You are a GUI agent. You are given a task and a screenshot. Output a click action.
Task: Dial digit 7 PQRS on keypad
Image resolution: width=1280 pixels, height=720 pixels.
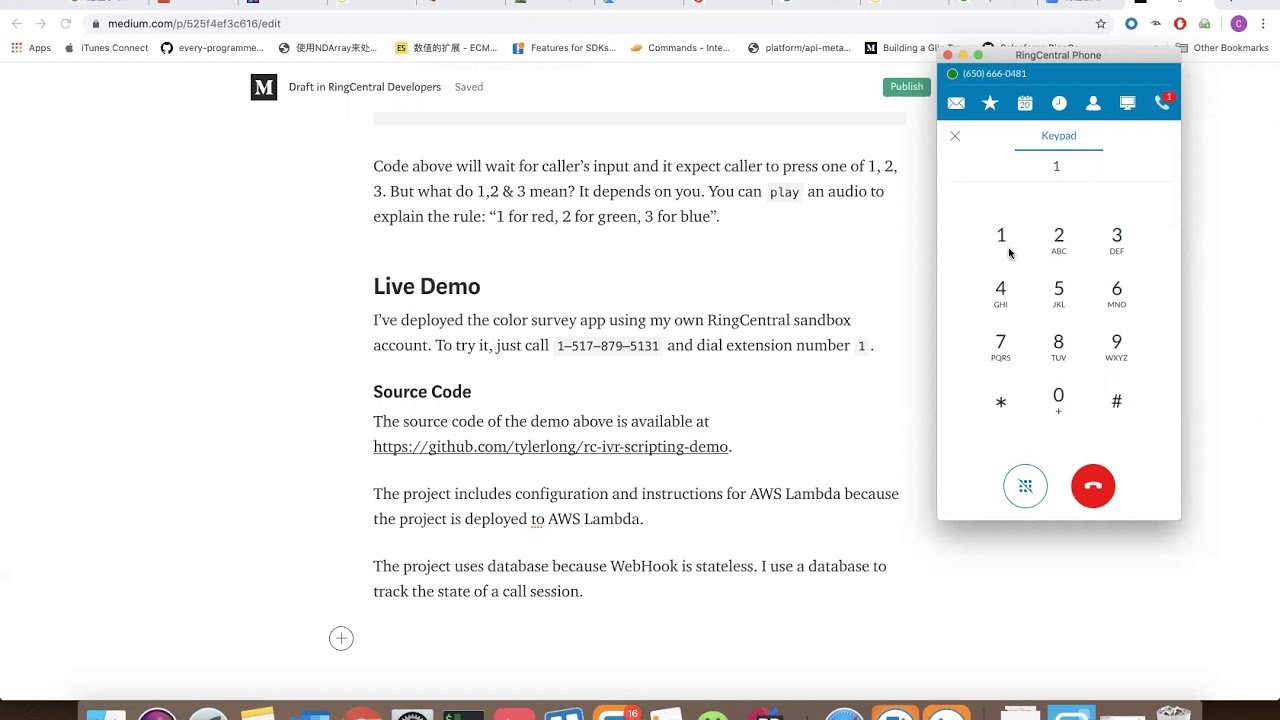pyautogui.click(x=1001, y=347)
